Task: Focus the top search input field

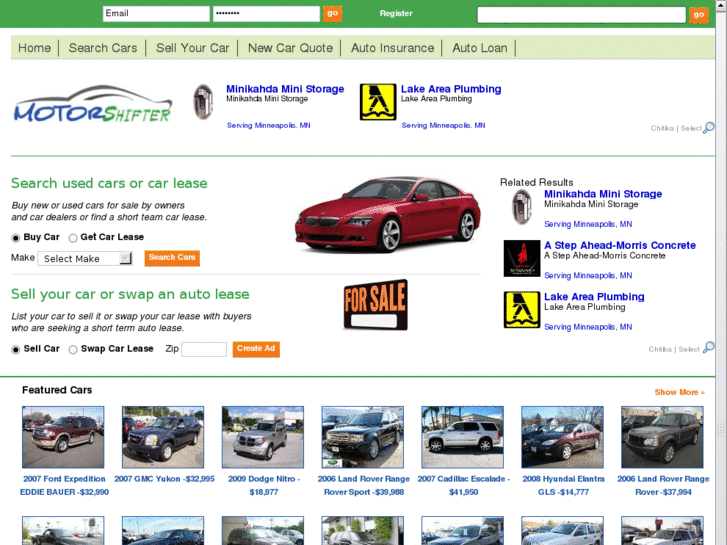Action: (581, 14)
